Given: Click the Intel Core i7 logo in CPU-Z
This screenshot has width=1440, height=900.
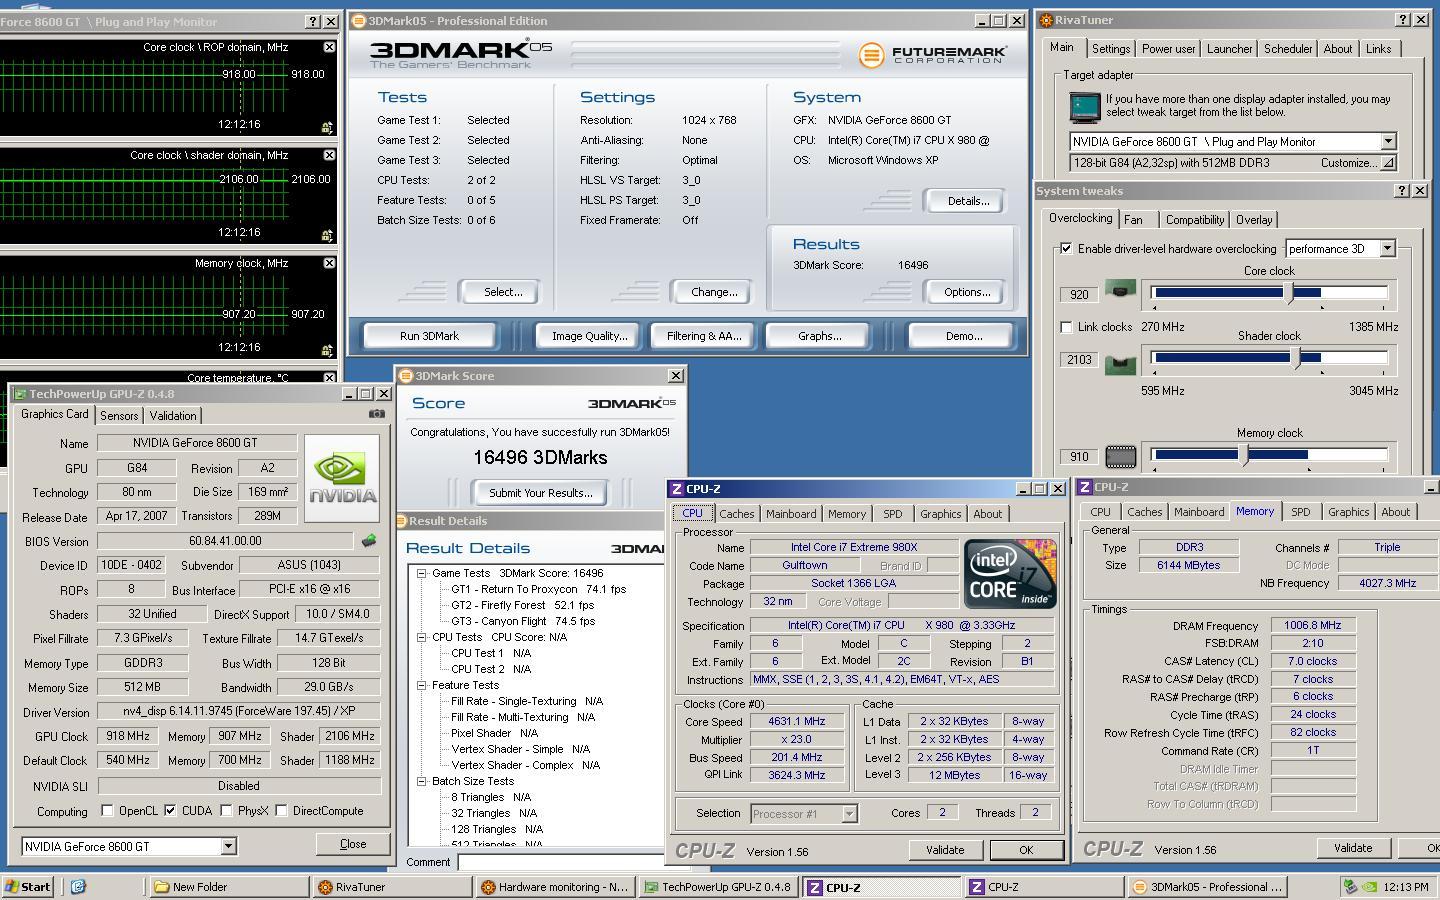Looking at the screenshot, I should point(1009,573).
